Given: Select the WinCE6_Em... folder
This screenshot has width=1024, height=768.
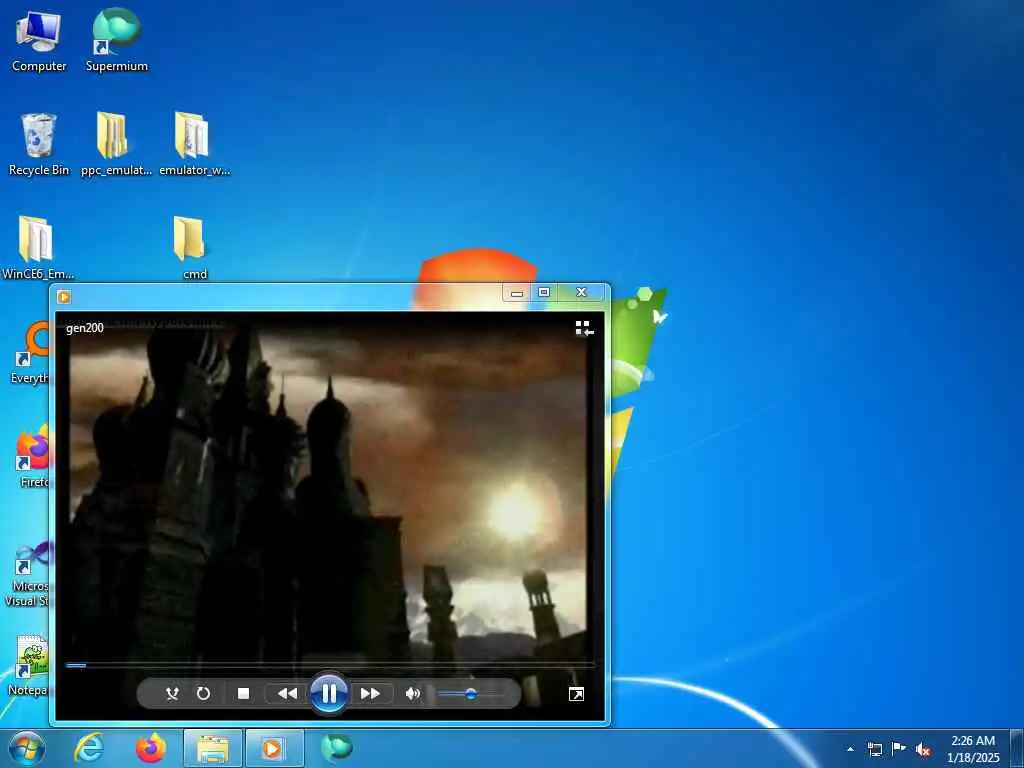Looking at the screenshot, I should pos(37,248).
